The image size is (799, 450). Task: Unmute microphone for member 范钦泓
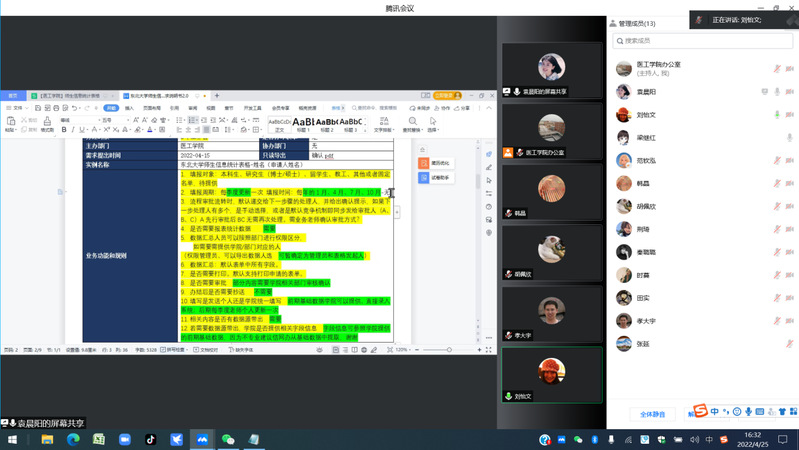coord(778,161)
